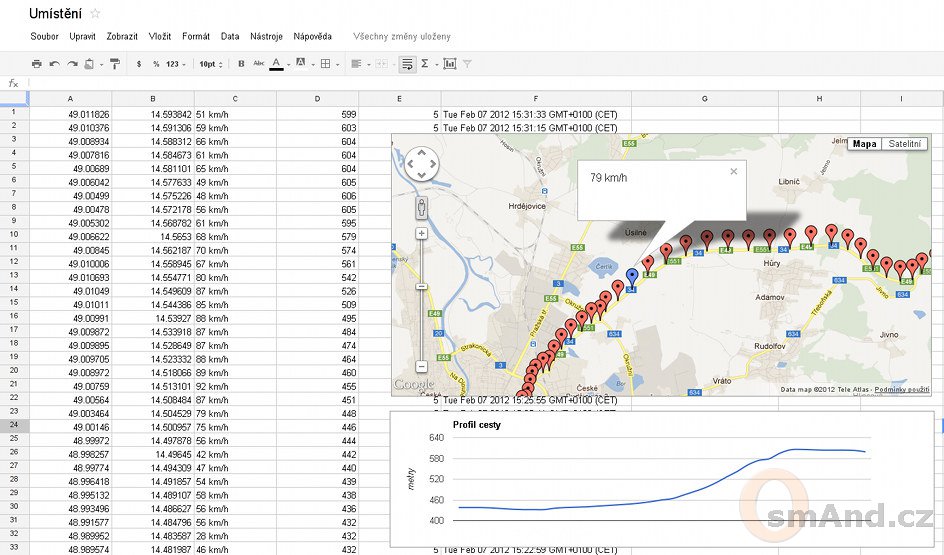Zoom in the map with plus

point(421,234)
